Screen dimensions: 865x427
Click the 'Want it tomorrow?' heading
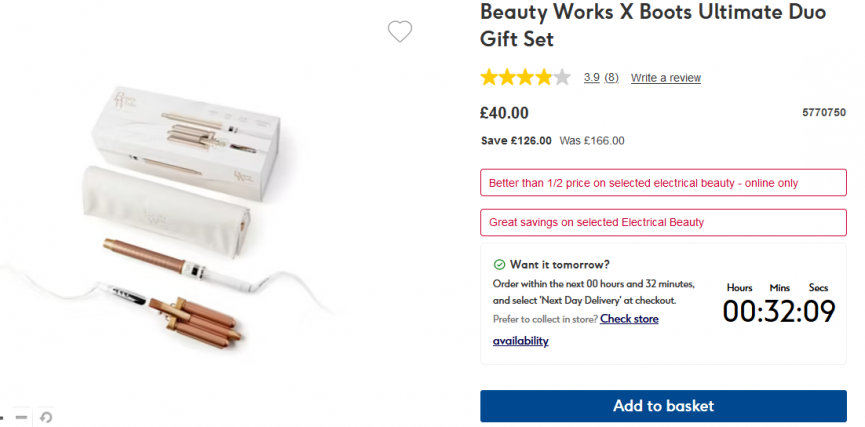559,265
